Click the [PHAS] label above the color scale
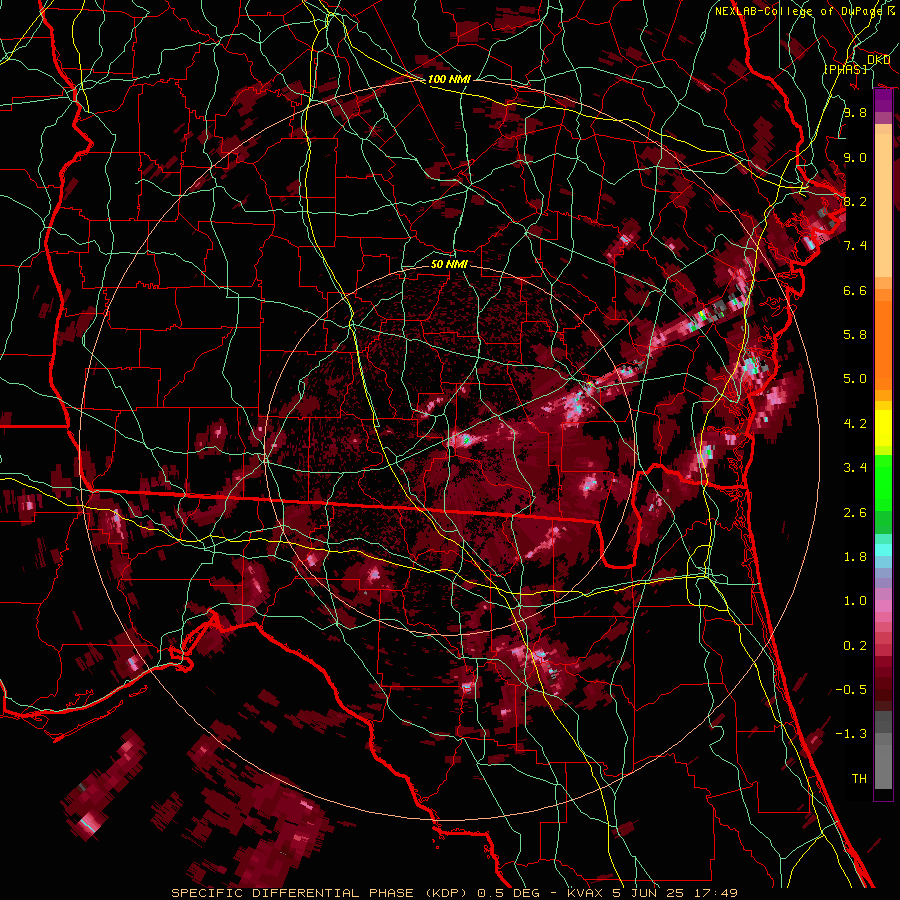Screen dimensions: 900x900 (x=845, y=69)
